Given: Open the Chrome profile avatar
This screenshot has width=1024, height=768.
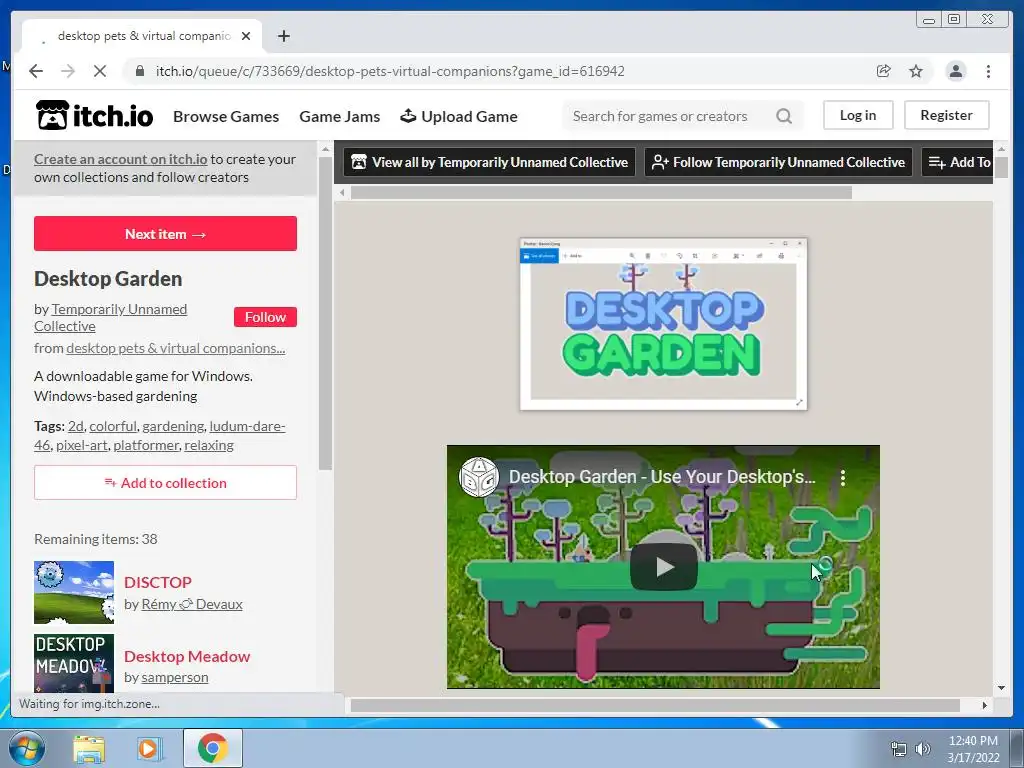Looking at the screenshot, I should [955, 71].
